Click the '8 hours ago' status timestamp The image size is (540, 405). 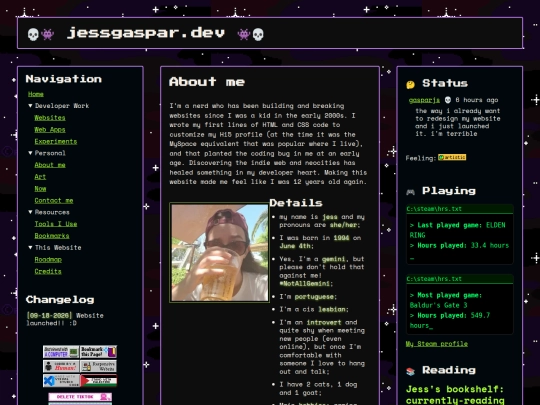[x=477, y=100]
